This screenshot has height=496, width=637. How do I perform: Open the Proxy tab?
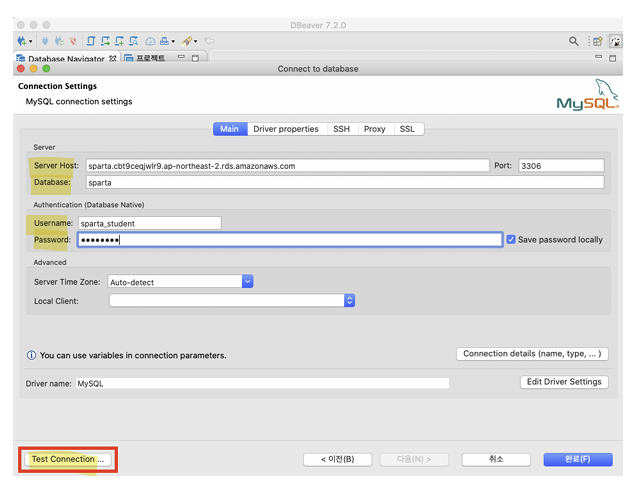(x=375, y=129)
